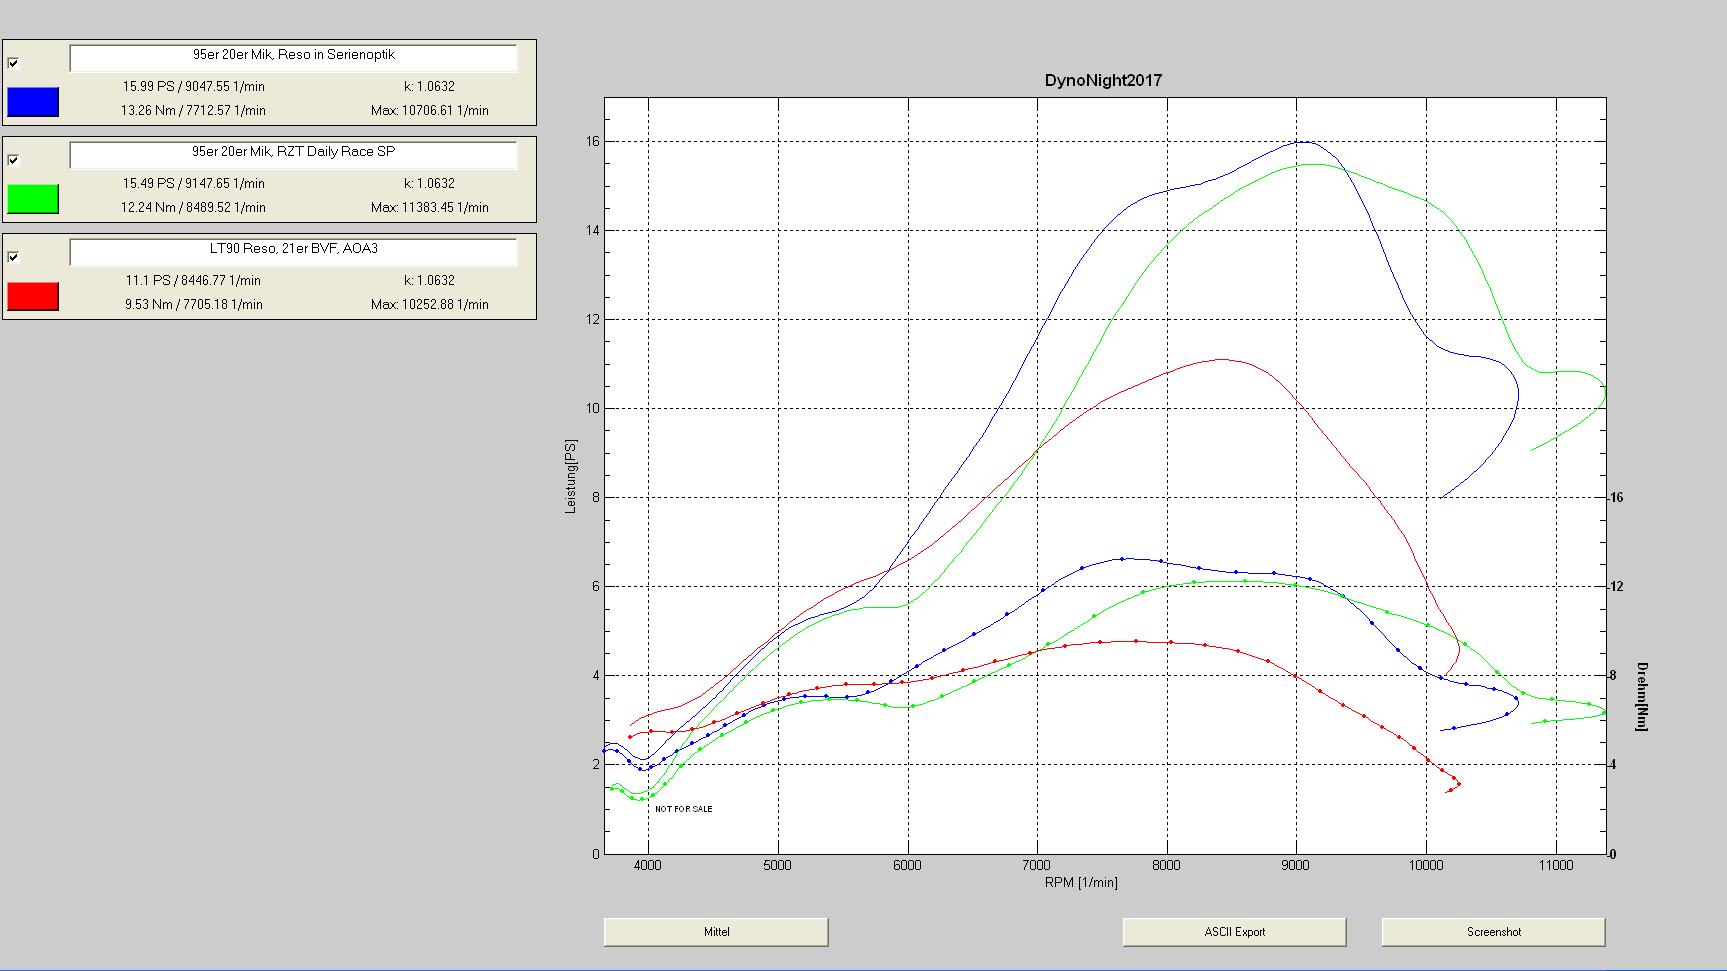Click the ASCII Export button
This screenshot has width=1727, height=971.
point(1234,932)
